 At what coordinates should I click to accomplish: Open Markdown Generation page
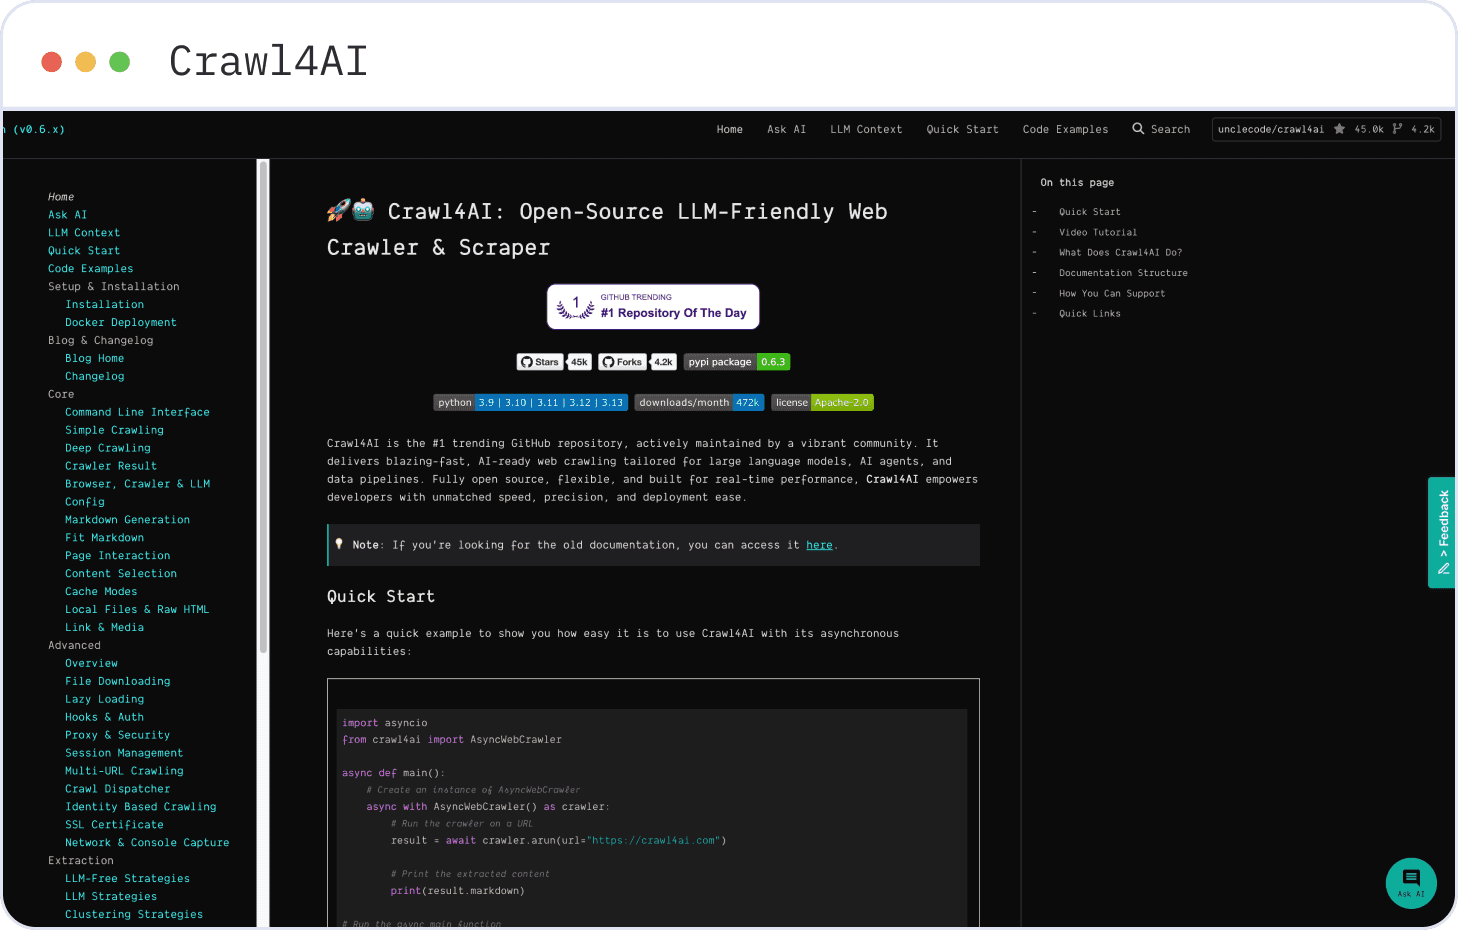[128, 520]
